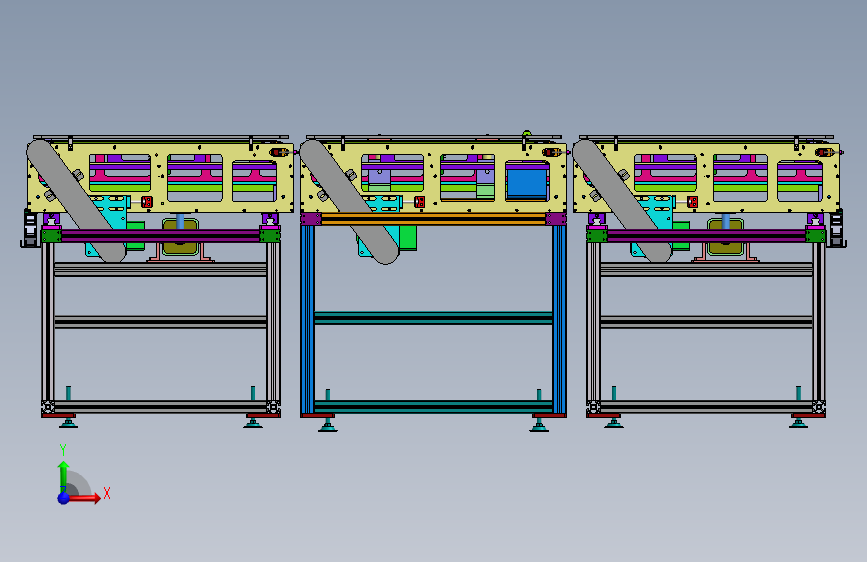Select the gray diagonal belt guard on the right unit
867x562 pixels.
pyautogui.click(x=623, y=200)
